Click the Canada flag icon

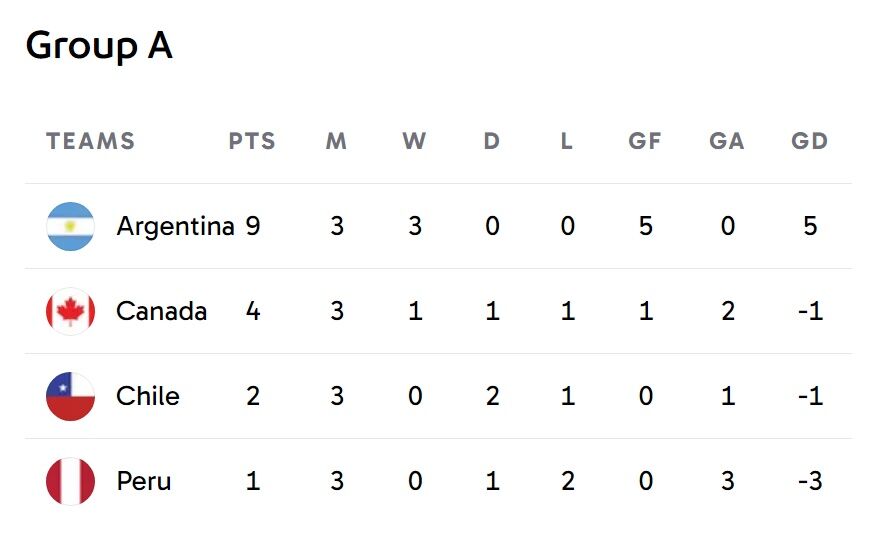pos(70,311)
